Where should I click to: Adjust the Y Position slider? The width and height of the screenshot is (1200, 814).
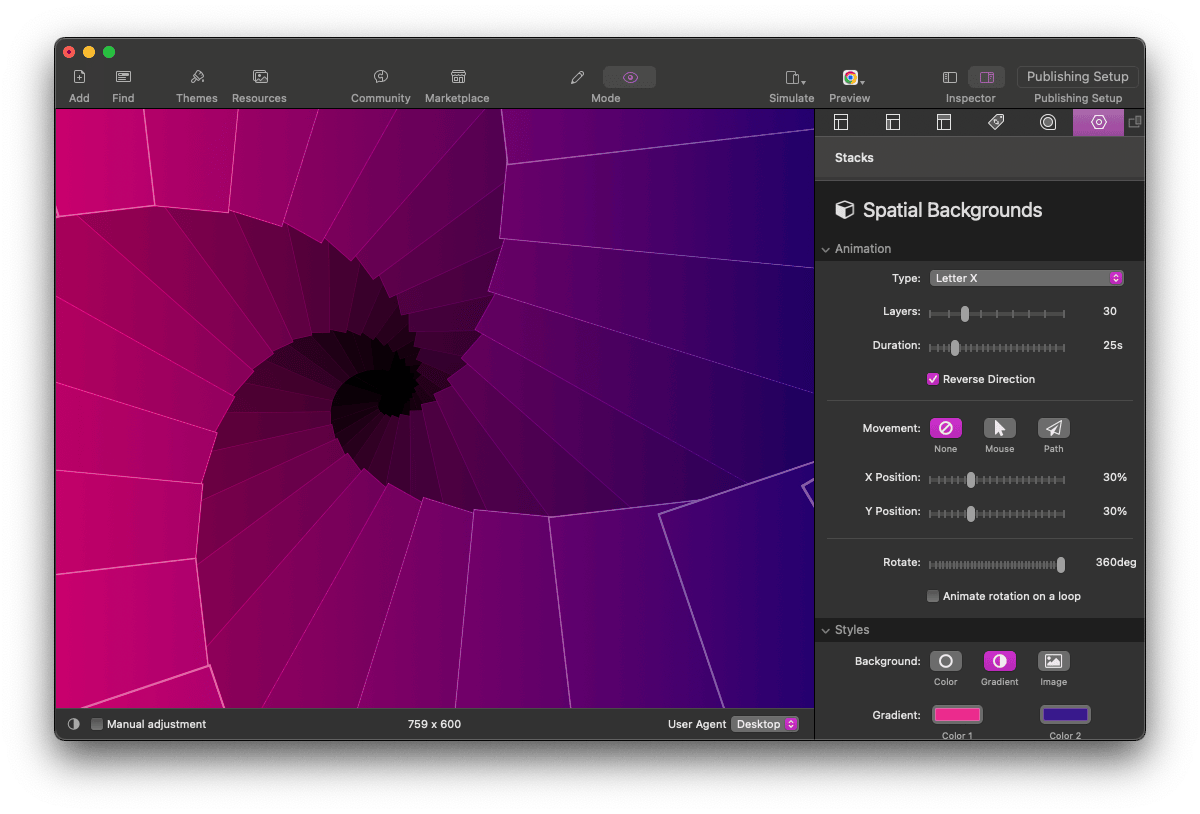click(997, 513)
